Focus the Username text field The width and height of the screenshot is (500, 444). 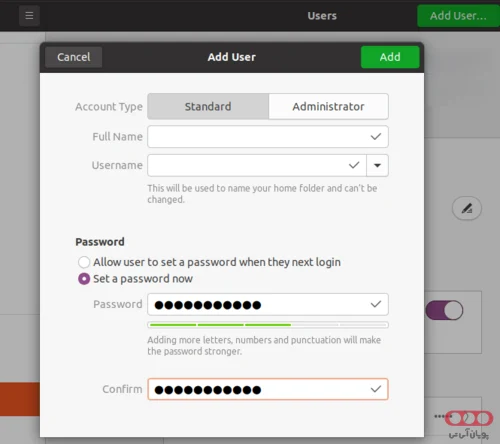click(257, 165)
